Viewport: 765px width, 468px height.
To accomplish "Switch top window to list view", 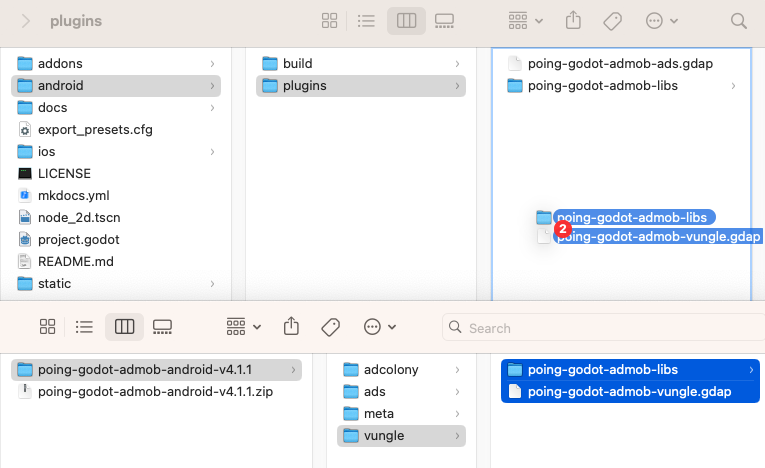I will point(366,21).
